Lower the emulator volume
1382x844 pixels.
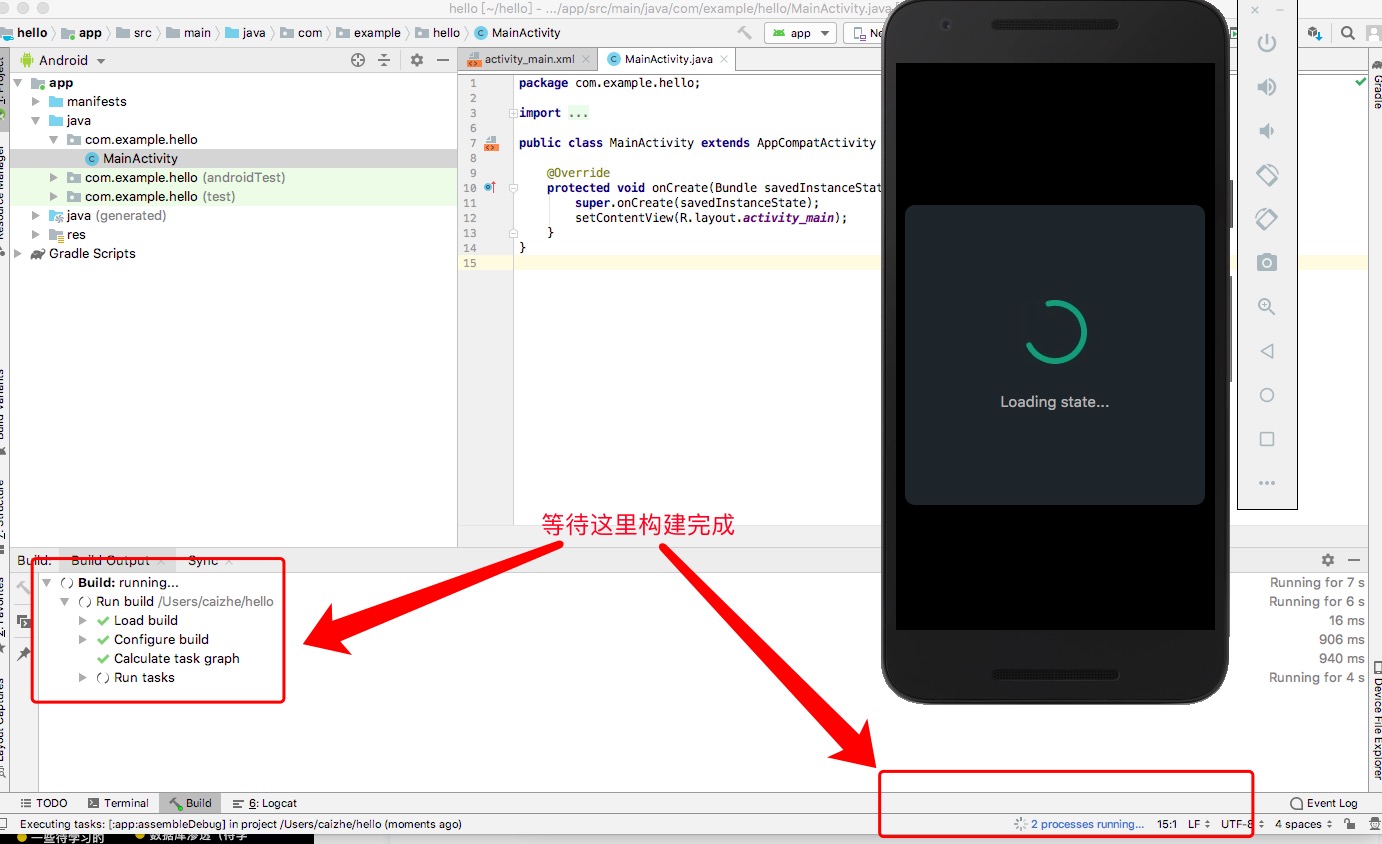(x=1266, y=131)
